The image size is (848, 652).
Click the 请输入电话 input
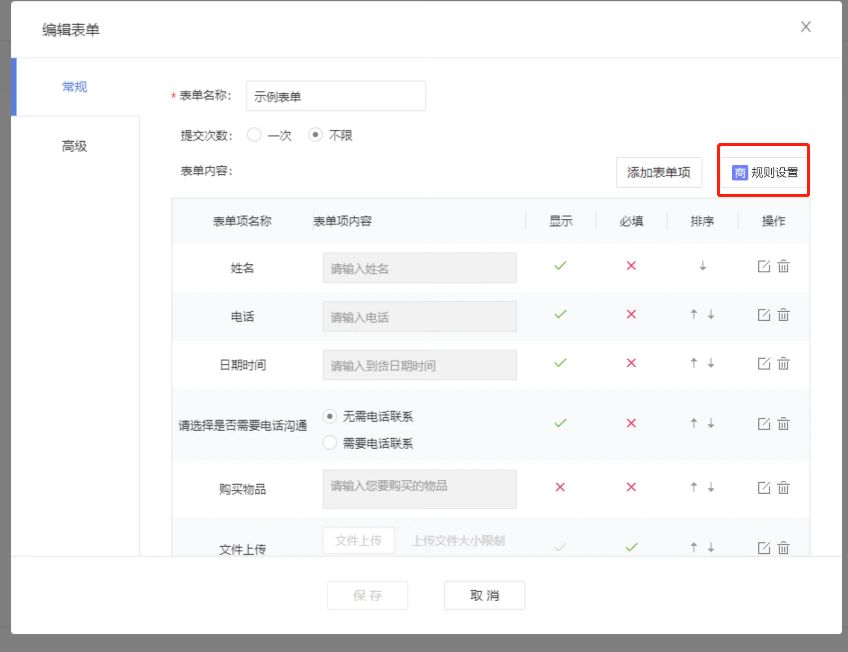(x=419, y=316)
